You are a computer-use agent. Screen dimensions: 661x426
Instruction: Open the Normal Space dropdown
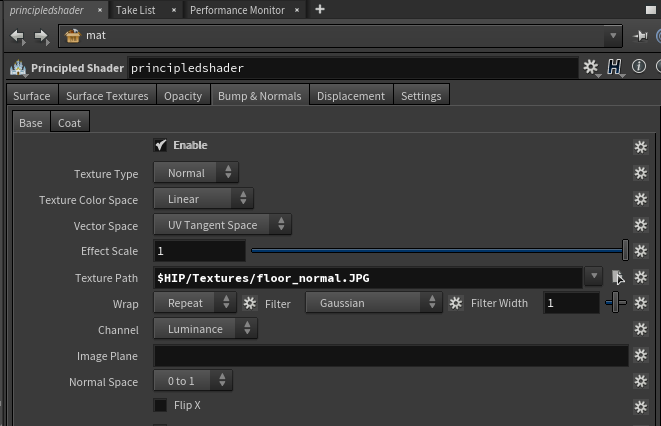pyautogui.click(x=193, y=381)
